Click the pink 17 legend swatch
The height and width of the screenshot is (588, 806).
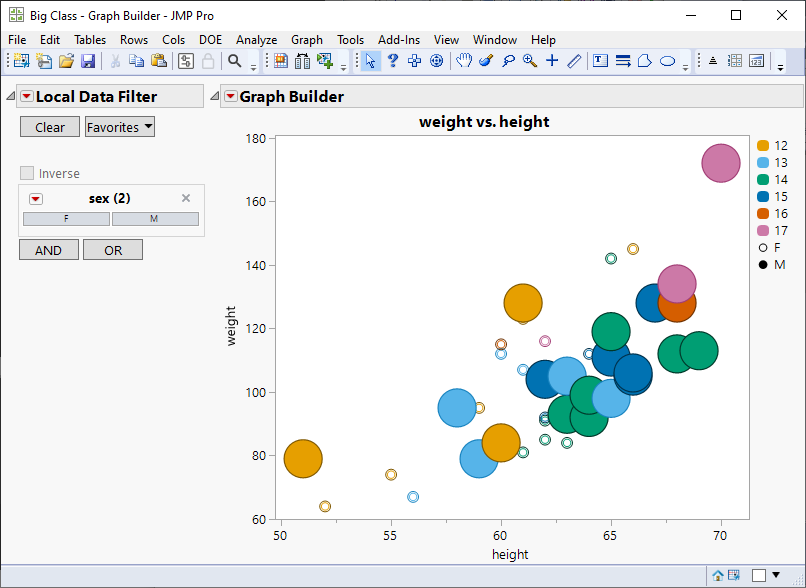click(763, 230)
